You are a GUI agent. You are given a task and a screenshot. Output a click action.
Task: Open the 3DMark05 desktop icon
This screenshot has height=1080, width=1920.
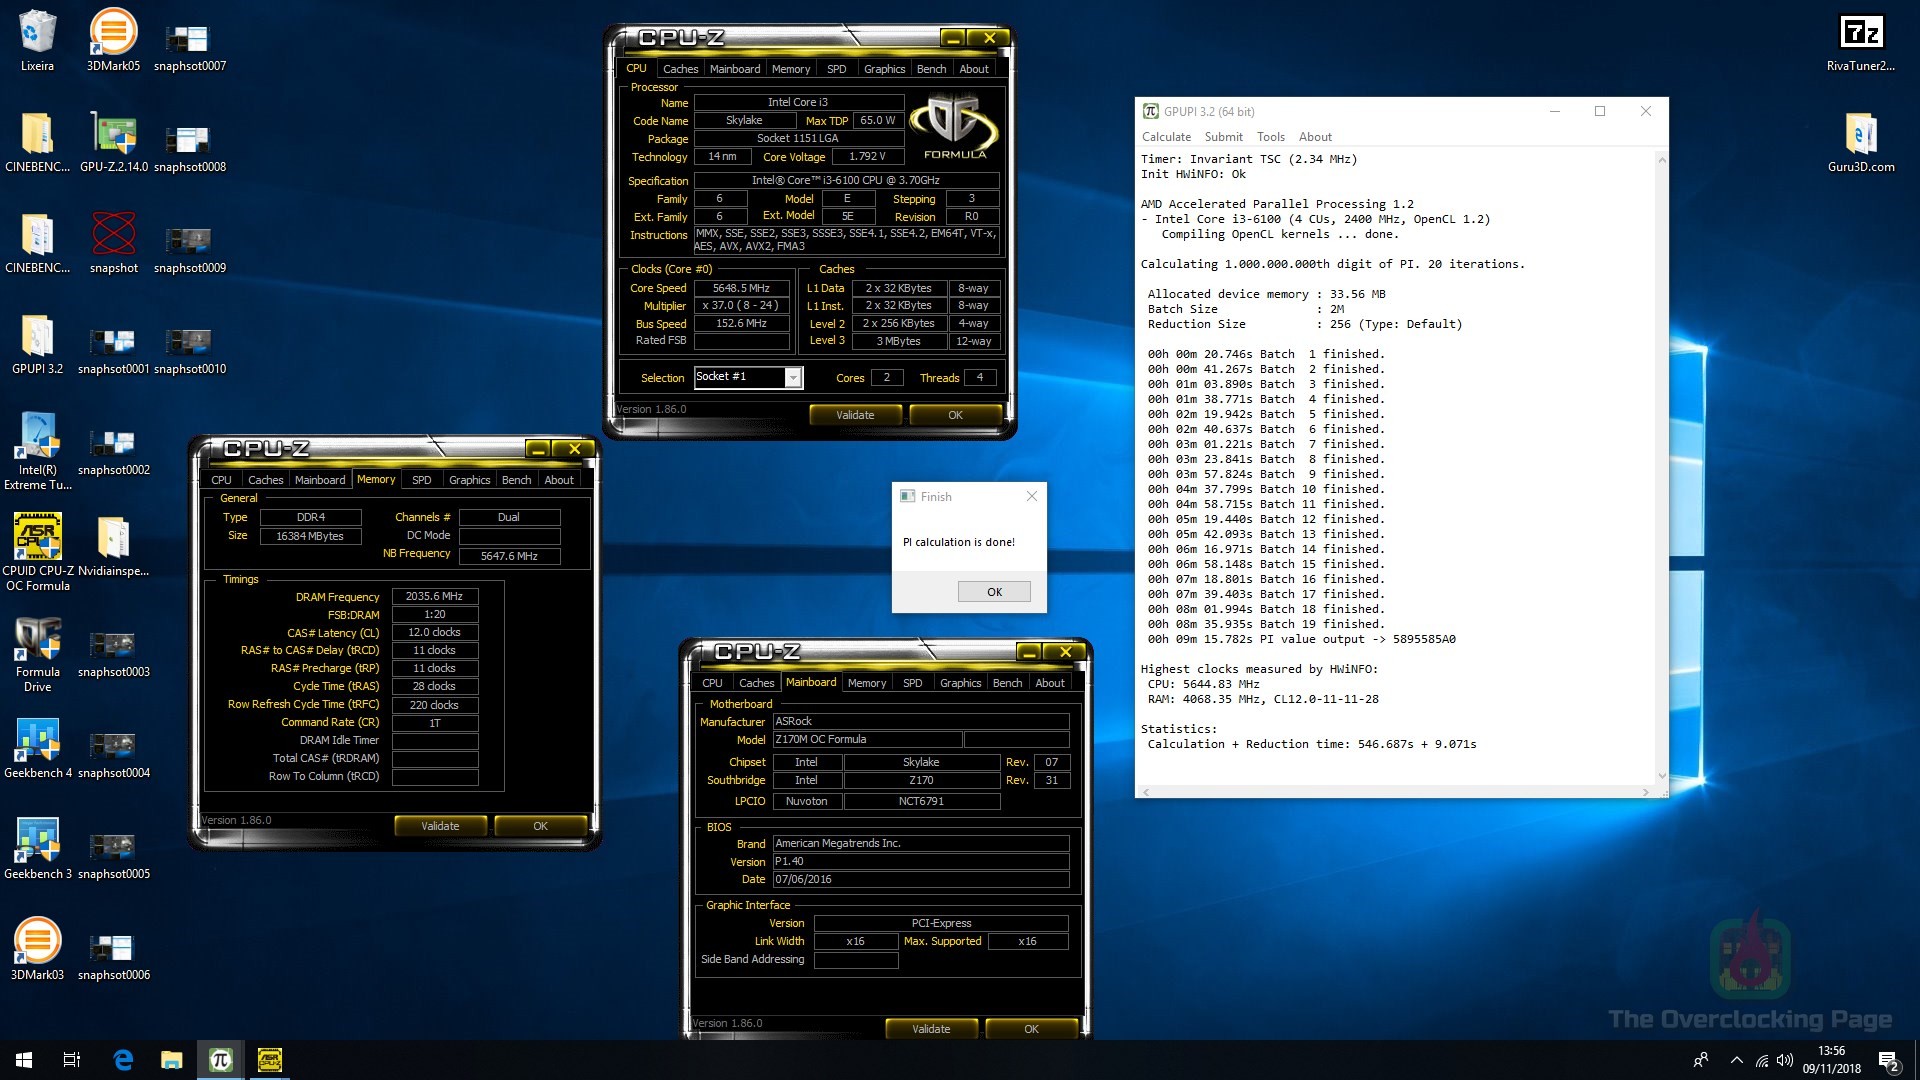113,33
